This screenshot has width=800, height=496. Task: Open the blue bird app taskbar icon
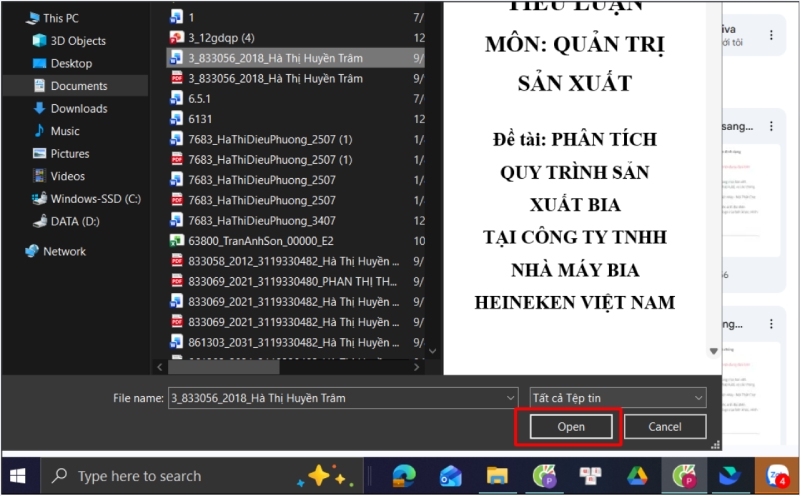click(x=730, y=476)
